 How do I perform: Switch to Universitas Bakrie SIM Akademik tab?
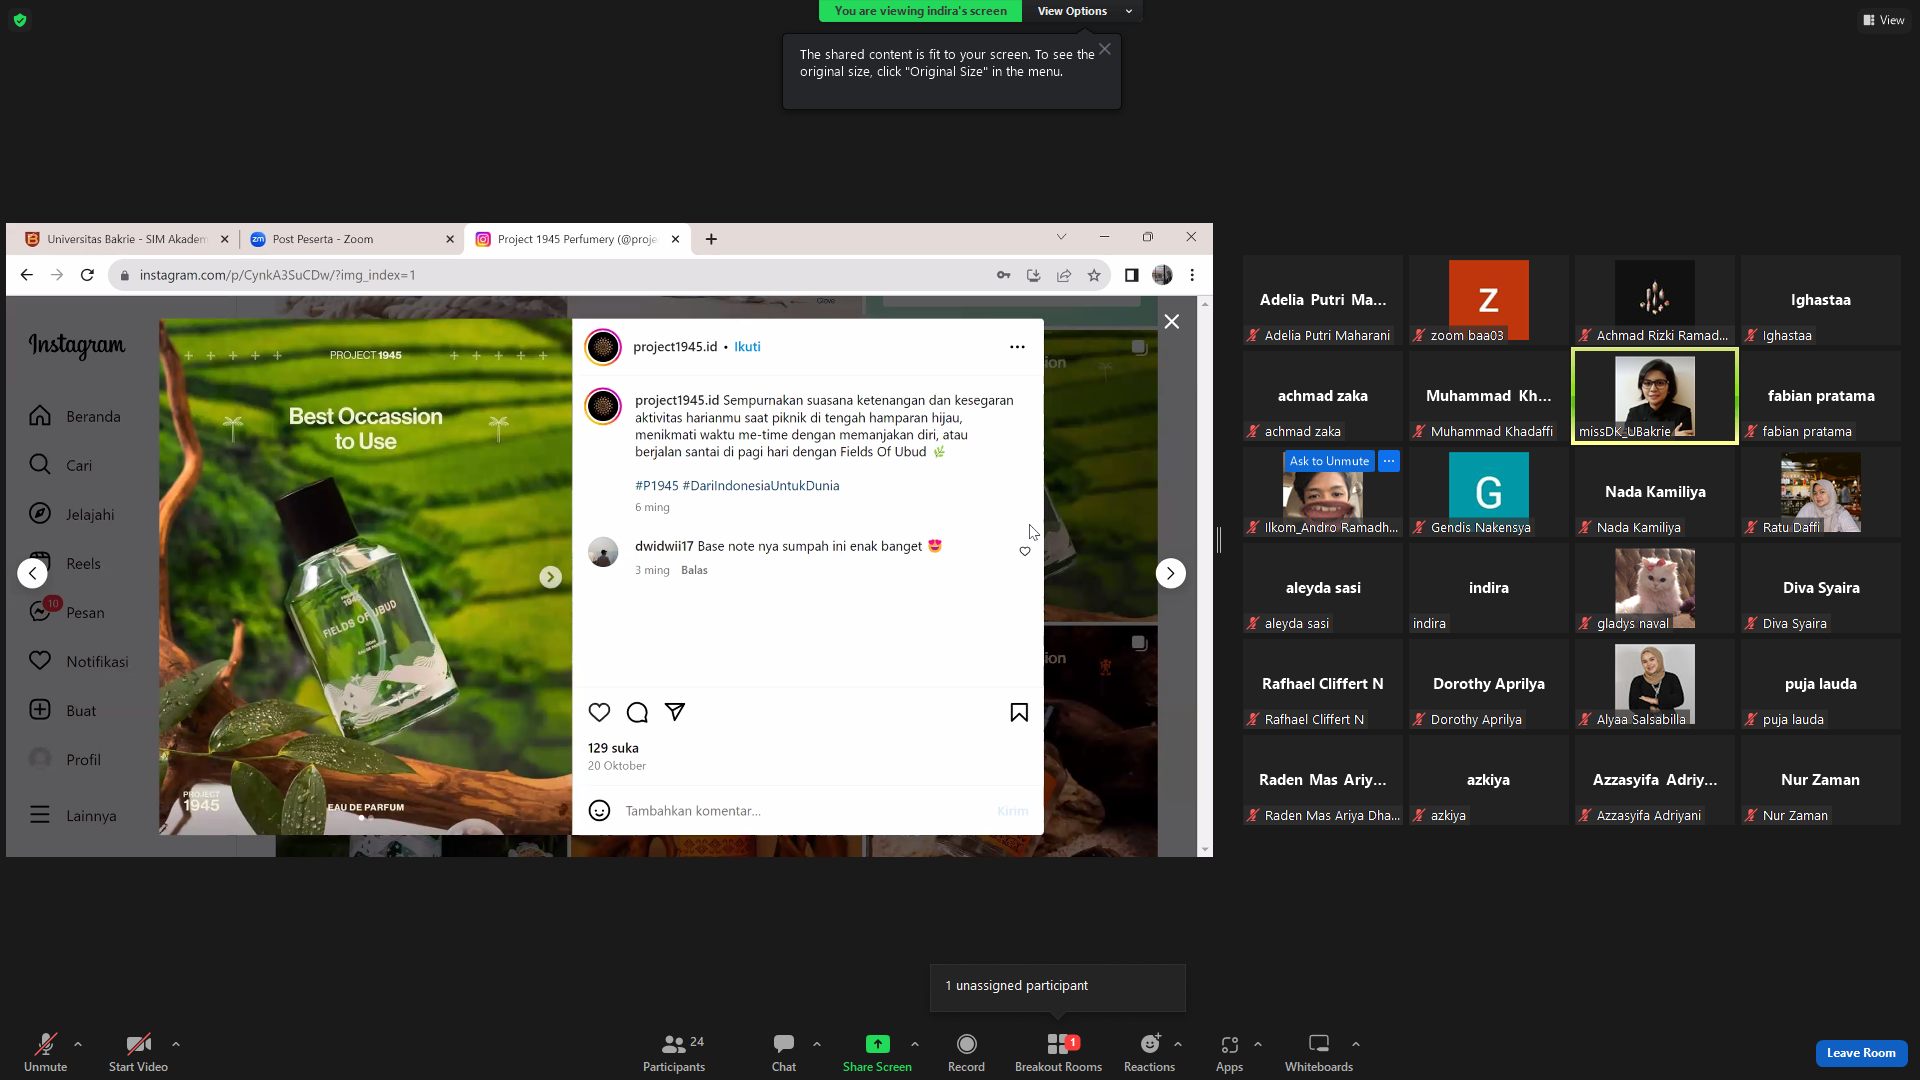click(125, 239)
